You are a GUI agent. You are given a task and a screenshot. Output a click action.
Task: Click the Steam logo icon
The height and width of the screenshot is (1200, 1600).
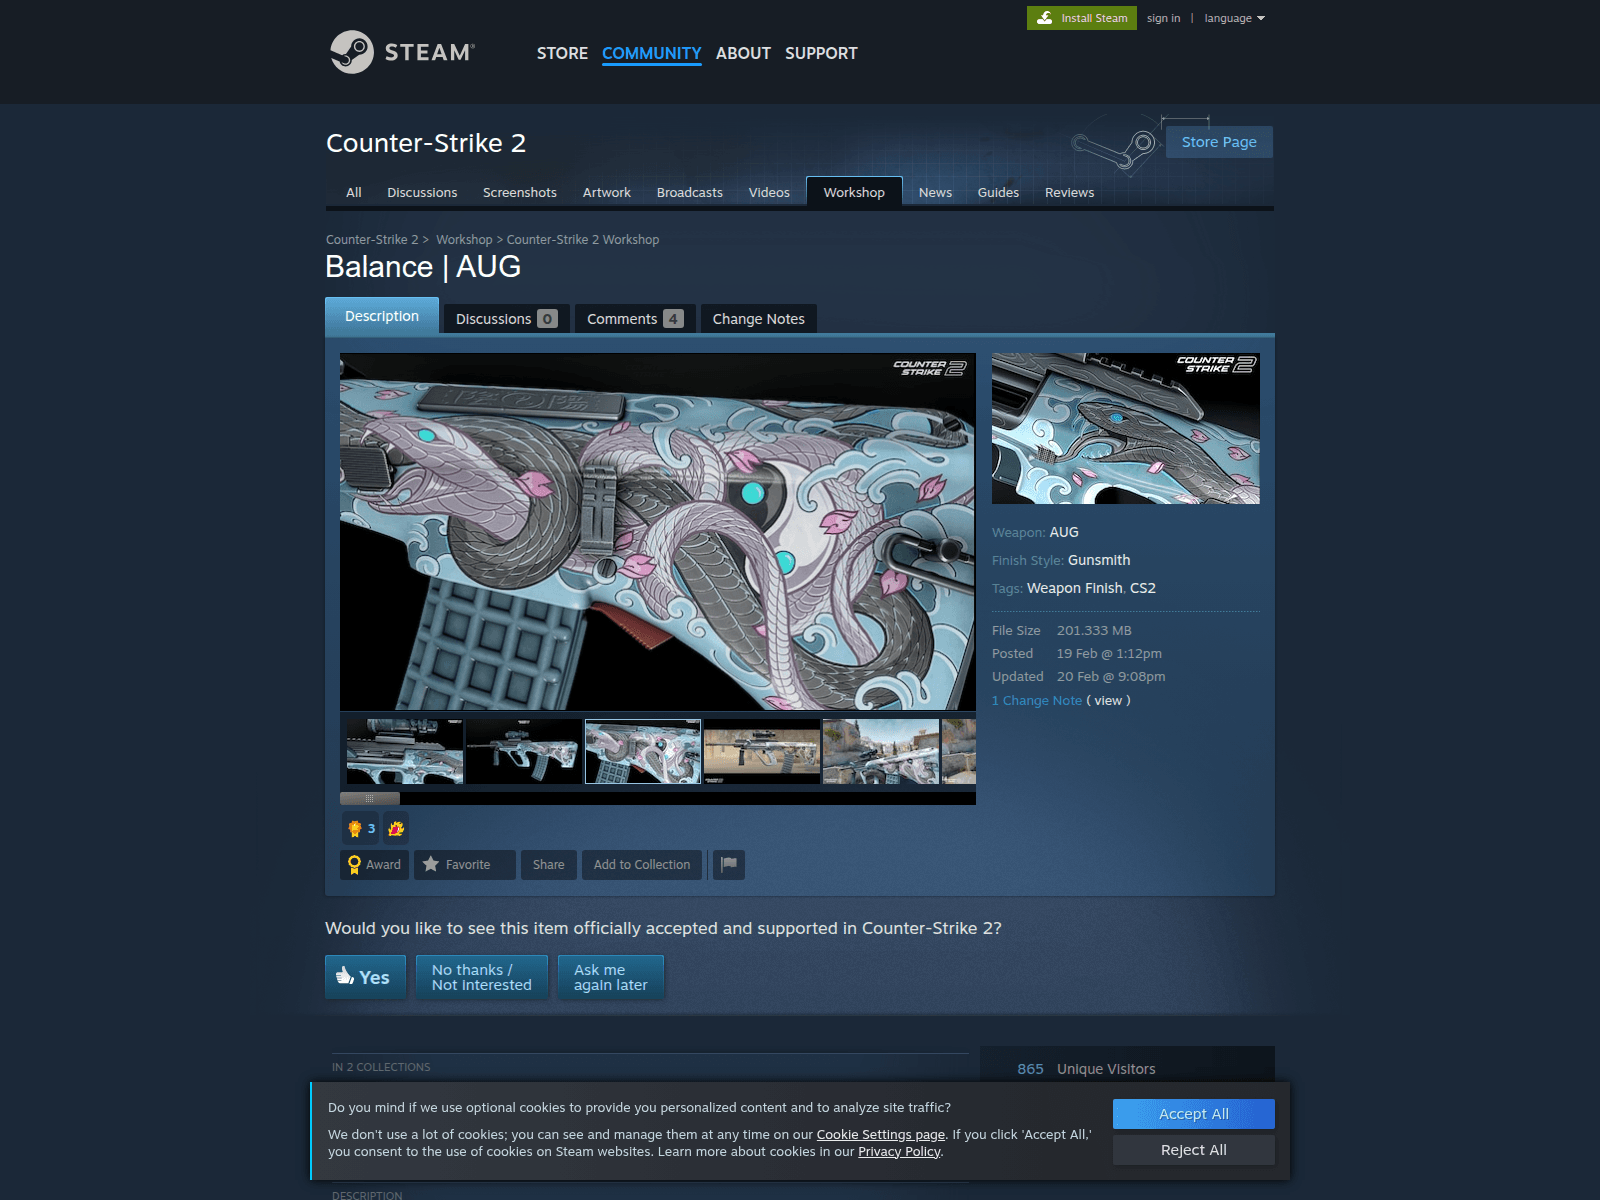(352, 52)
